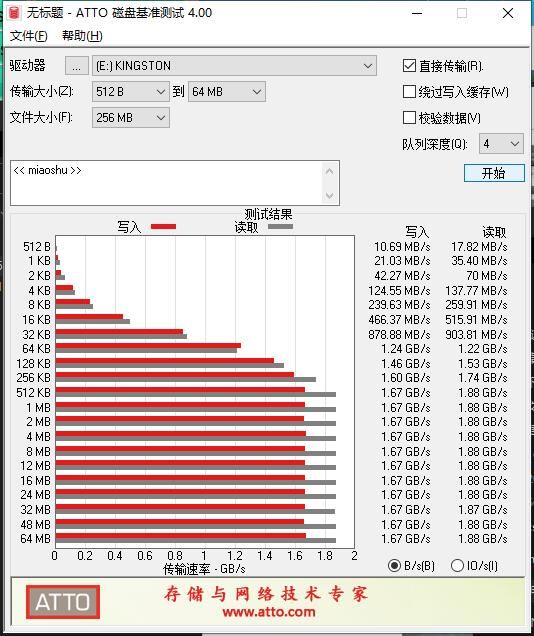Open the queue depth dropdown showing 4
534x636 pixels.
coord(502,144)
